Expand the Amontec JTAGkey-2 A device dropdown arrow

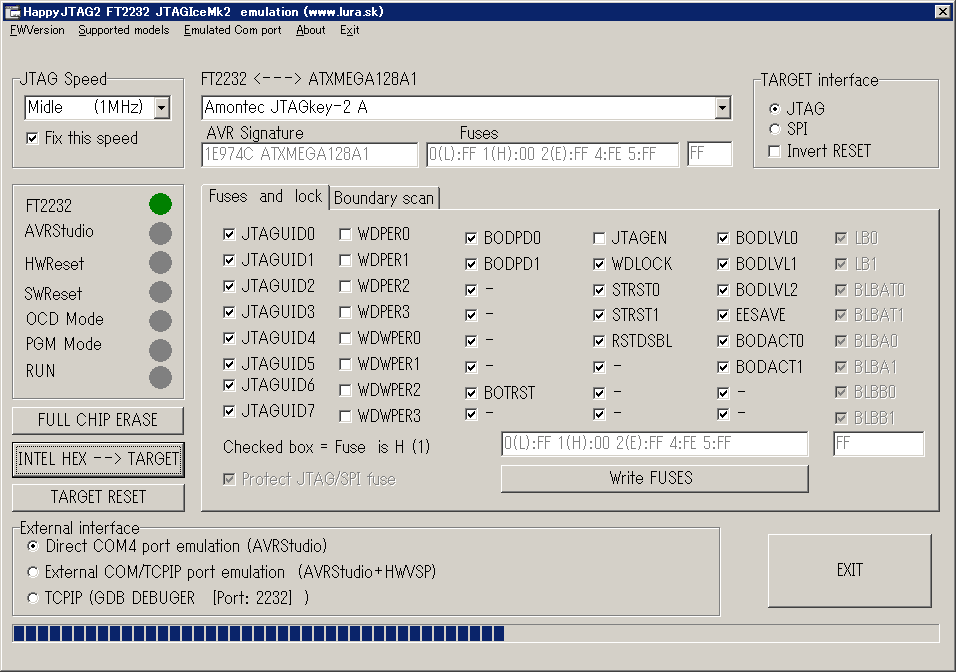pyautogui.click(x=722, y=108)
